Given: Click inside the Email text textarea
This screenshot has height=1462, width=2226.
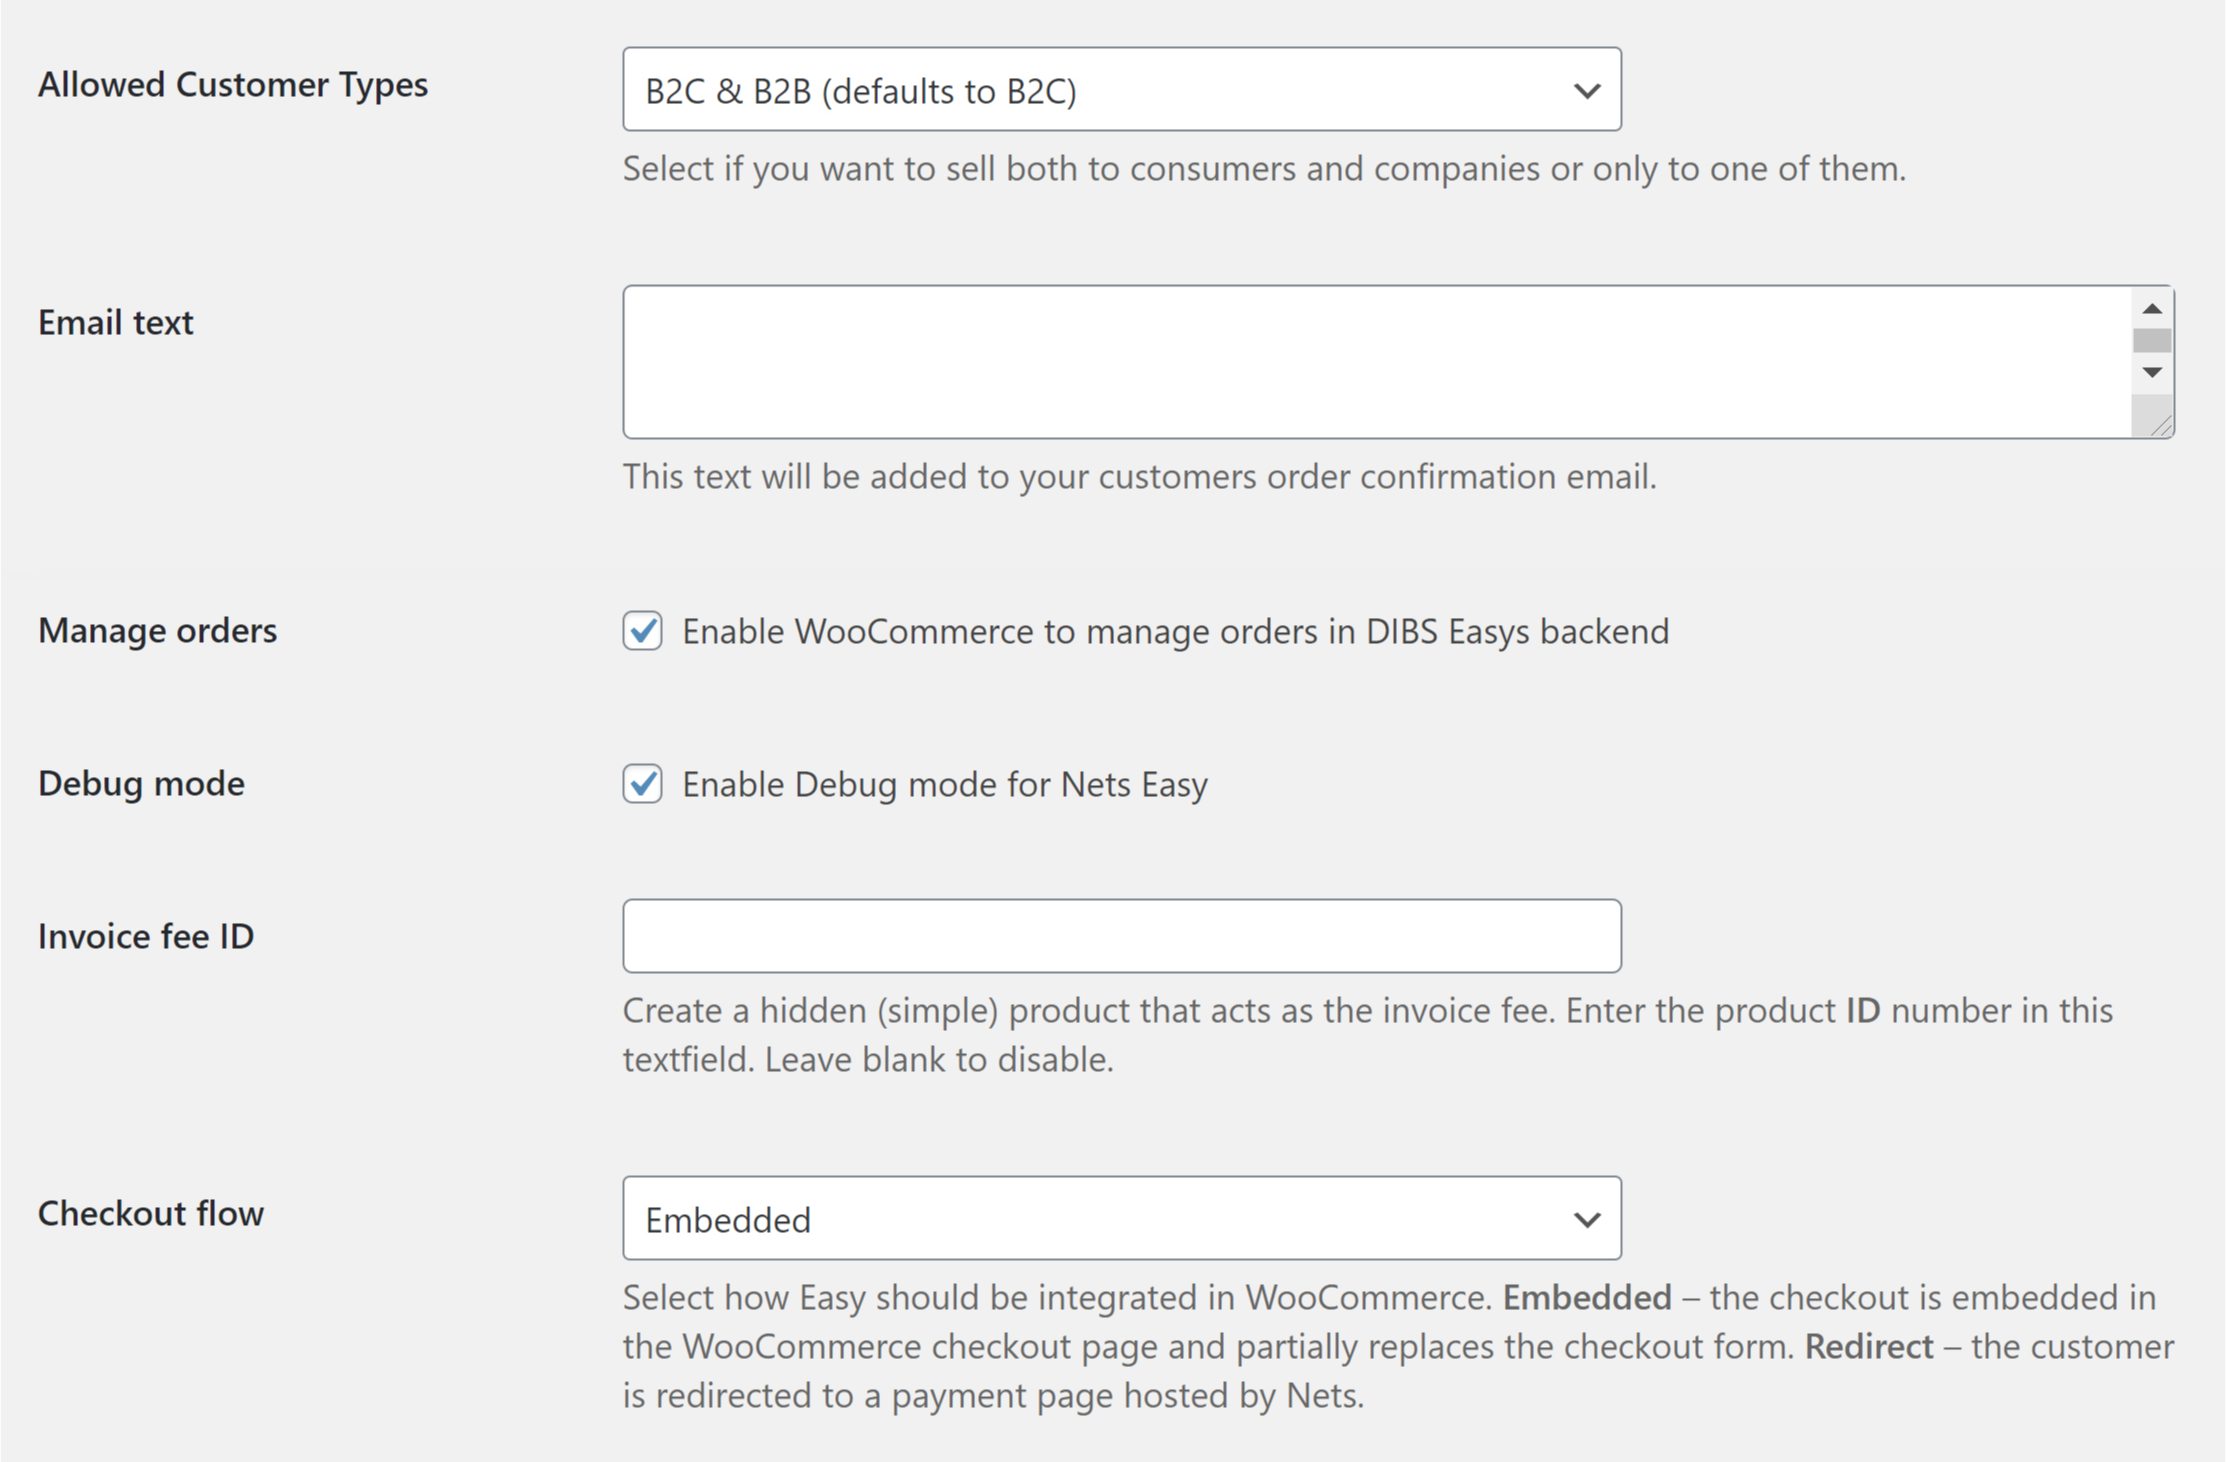Looking at the screenshot, I should pyautogui.click(x=1375, y=362).
